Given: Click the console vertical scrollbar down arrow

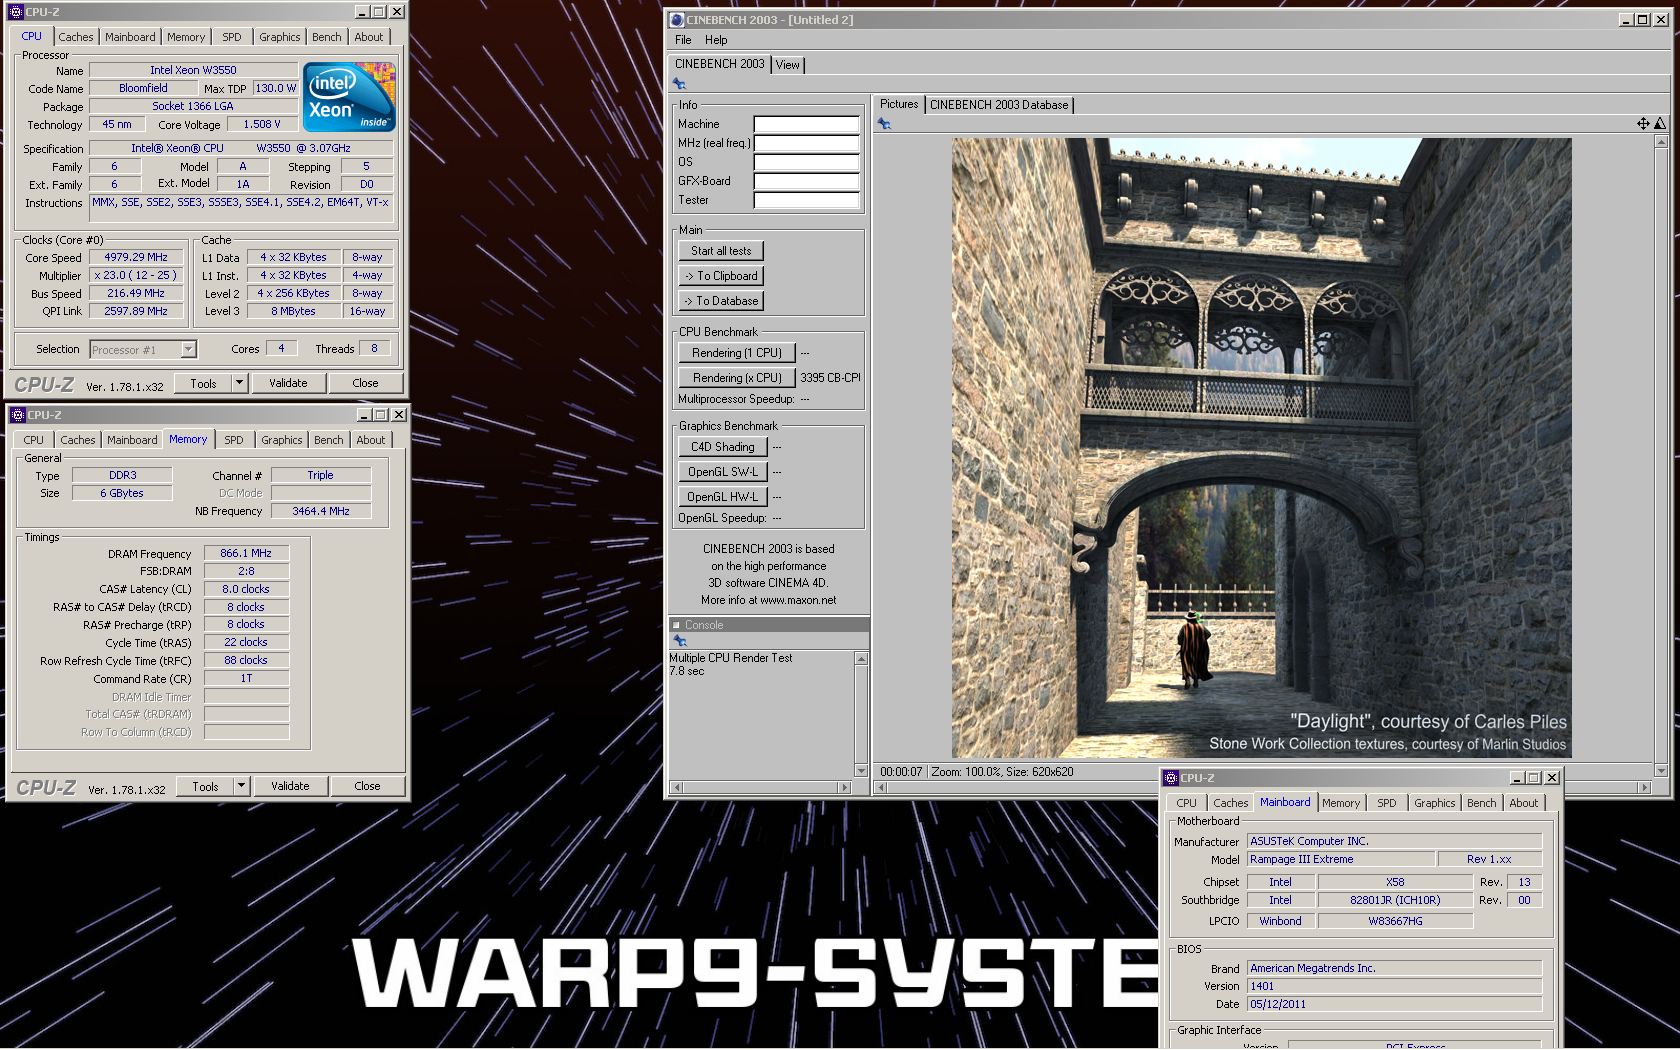Looking at the screenshot, I should pyautogui.click(x=861, y=771).
